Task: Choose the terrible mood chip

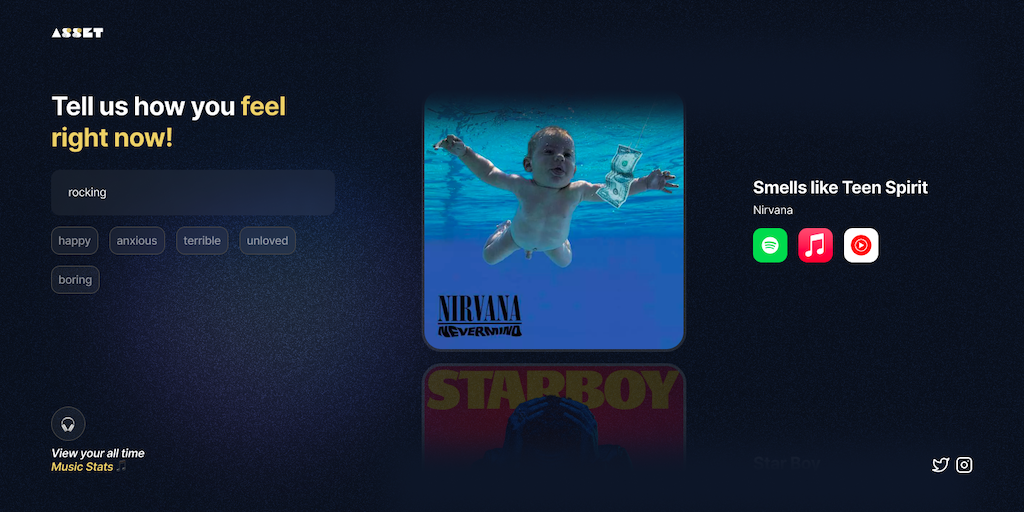Action: click(202, 240)
